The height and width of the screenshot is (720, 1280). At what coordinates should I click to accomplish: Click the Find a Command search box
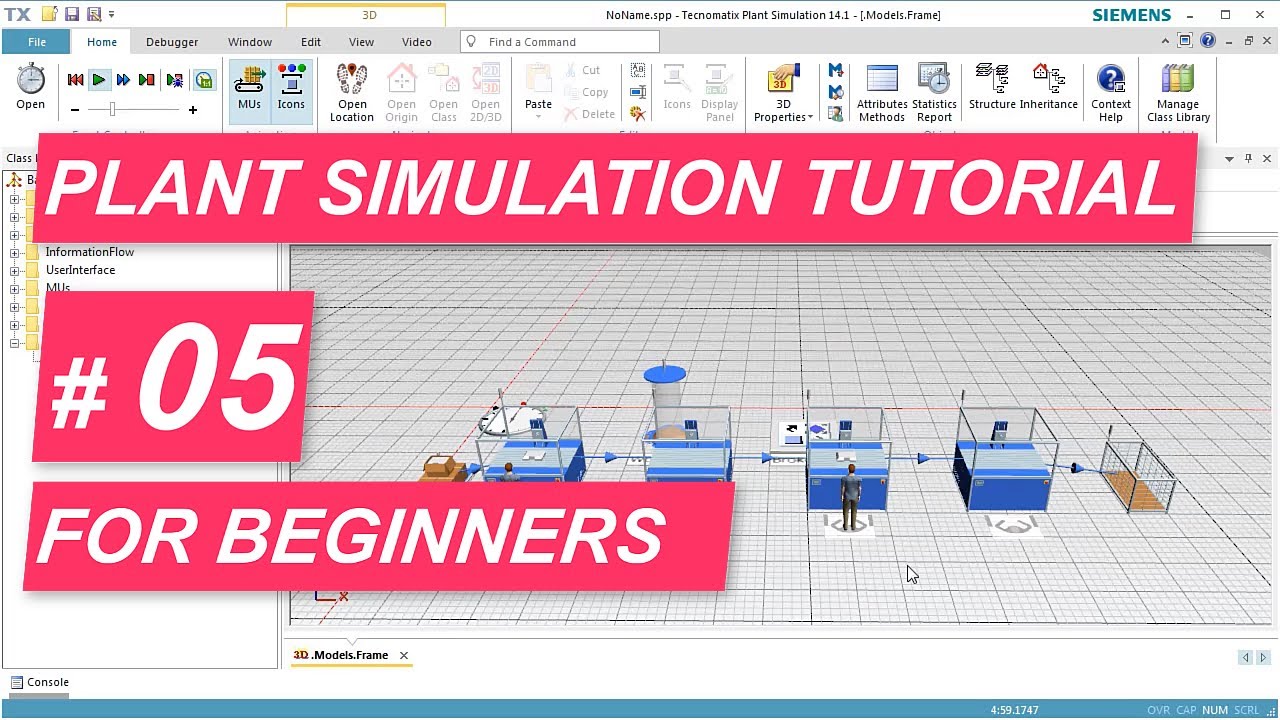pyautogui.click(x=560, y=41)
